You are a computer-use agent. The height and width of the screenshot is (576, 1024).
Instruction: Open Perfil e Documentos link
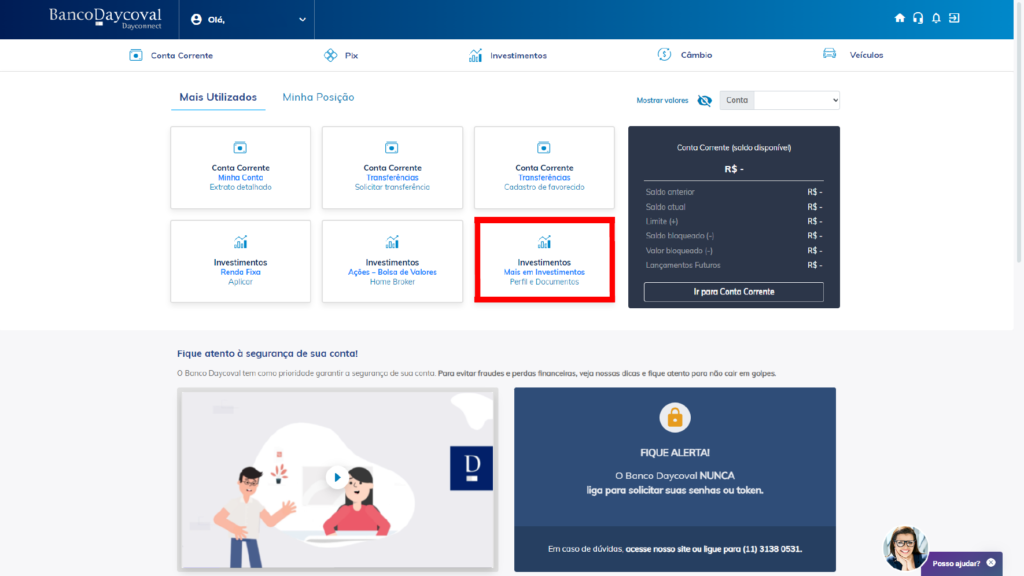pyautogui.click(x=544, y=282)
